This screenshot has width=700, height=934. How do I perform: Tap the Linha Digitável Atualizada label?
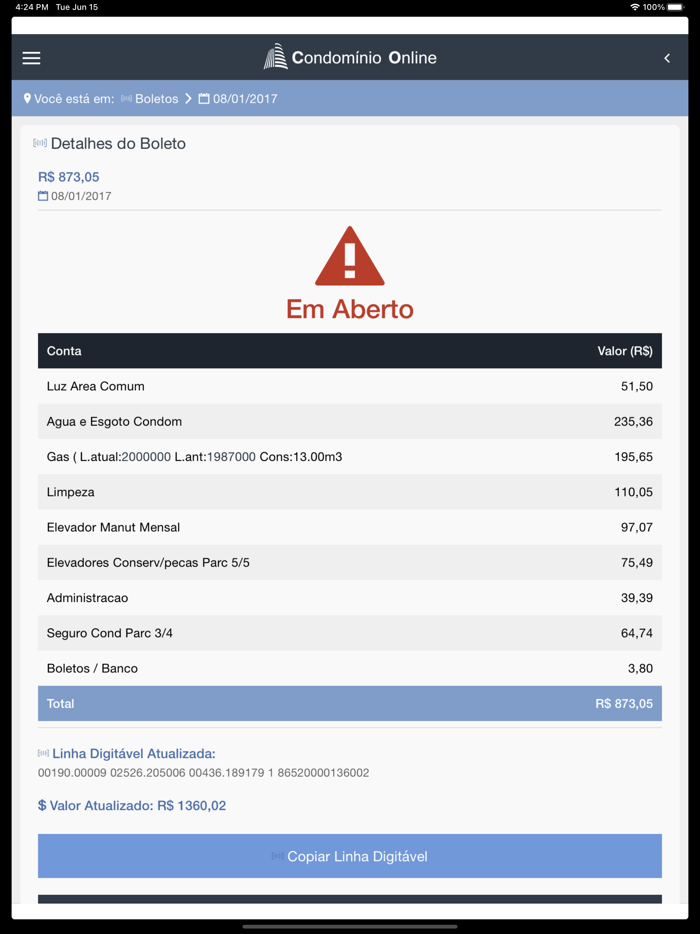pos(134,754)
